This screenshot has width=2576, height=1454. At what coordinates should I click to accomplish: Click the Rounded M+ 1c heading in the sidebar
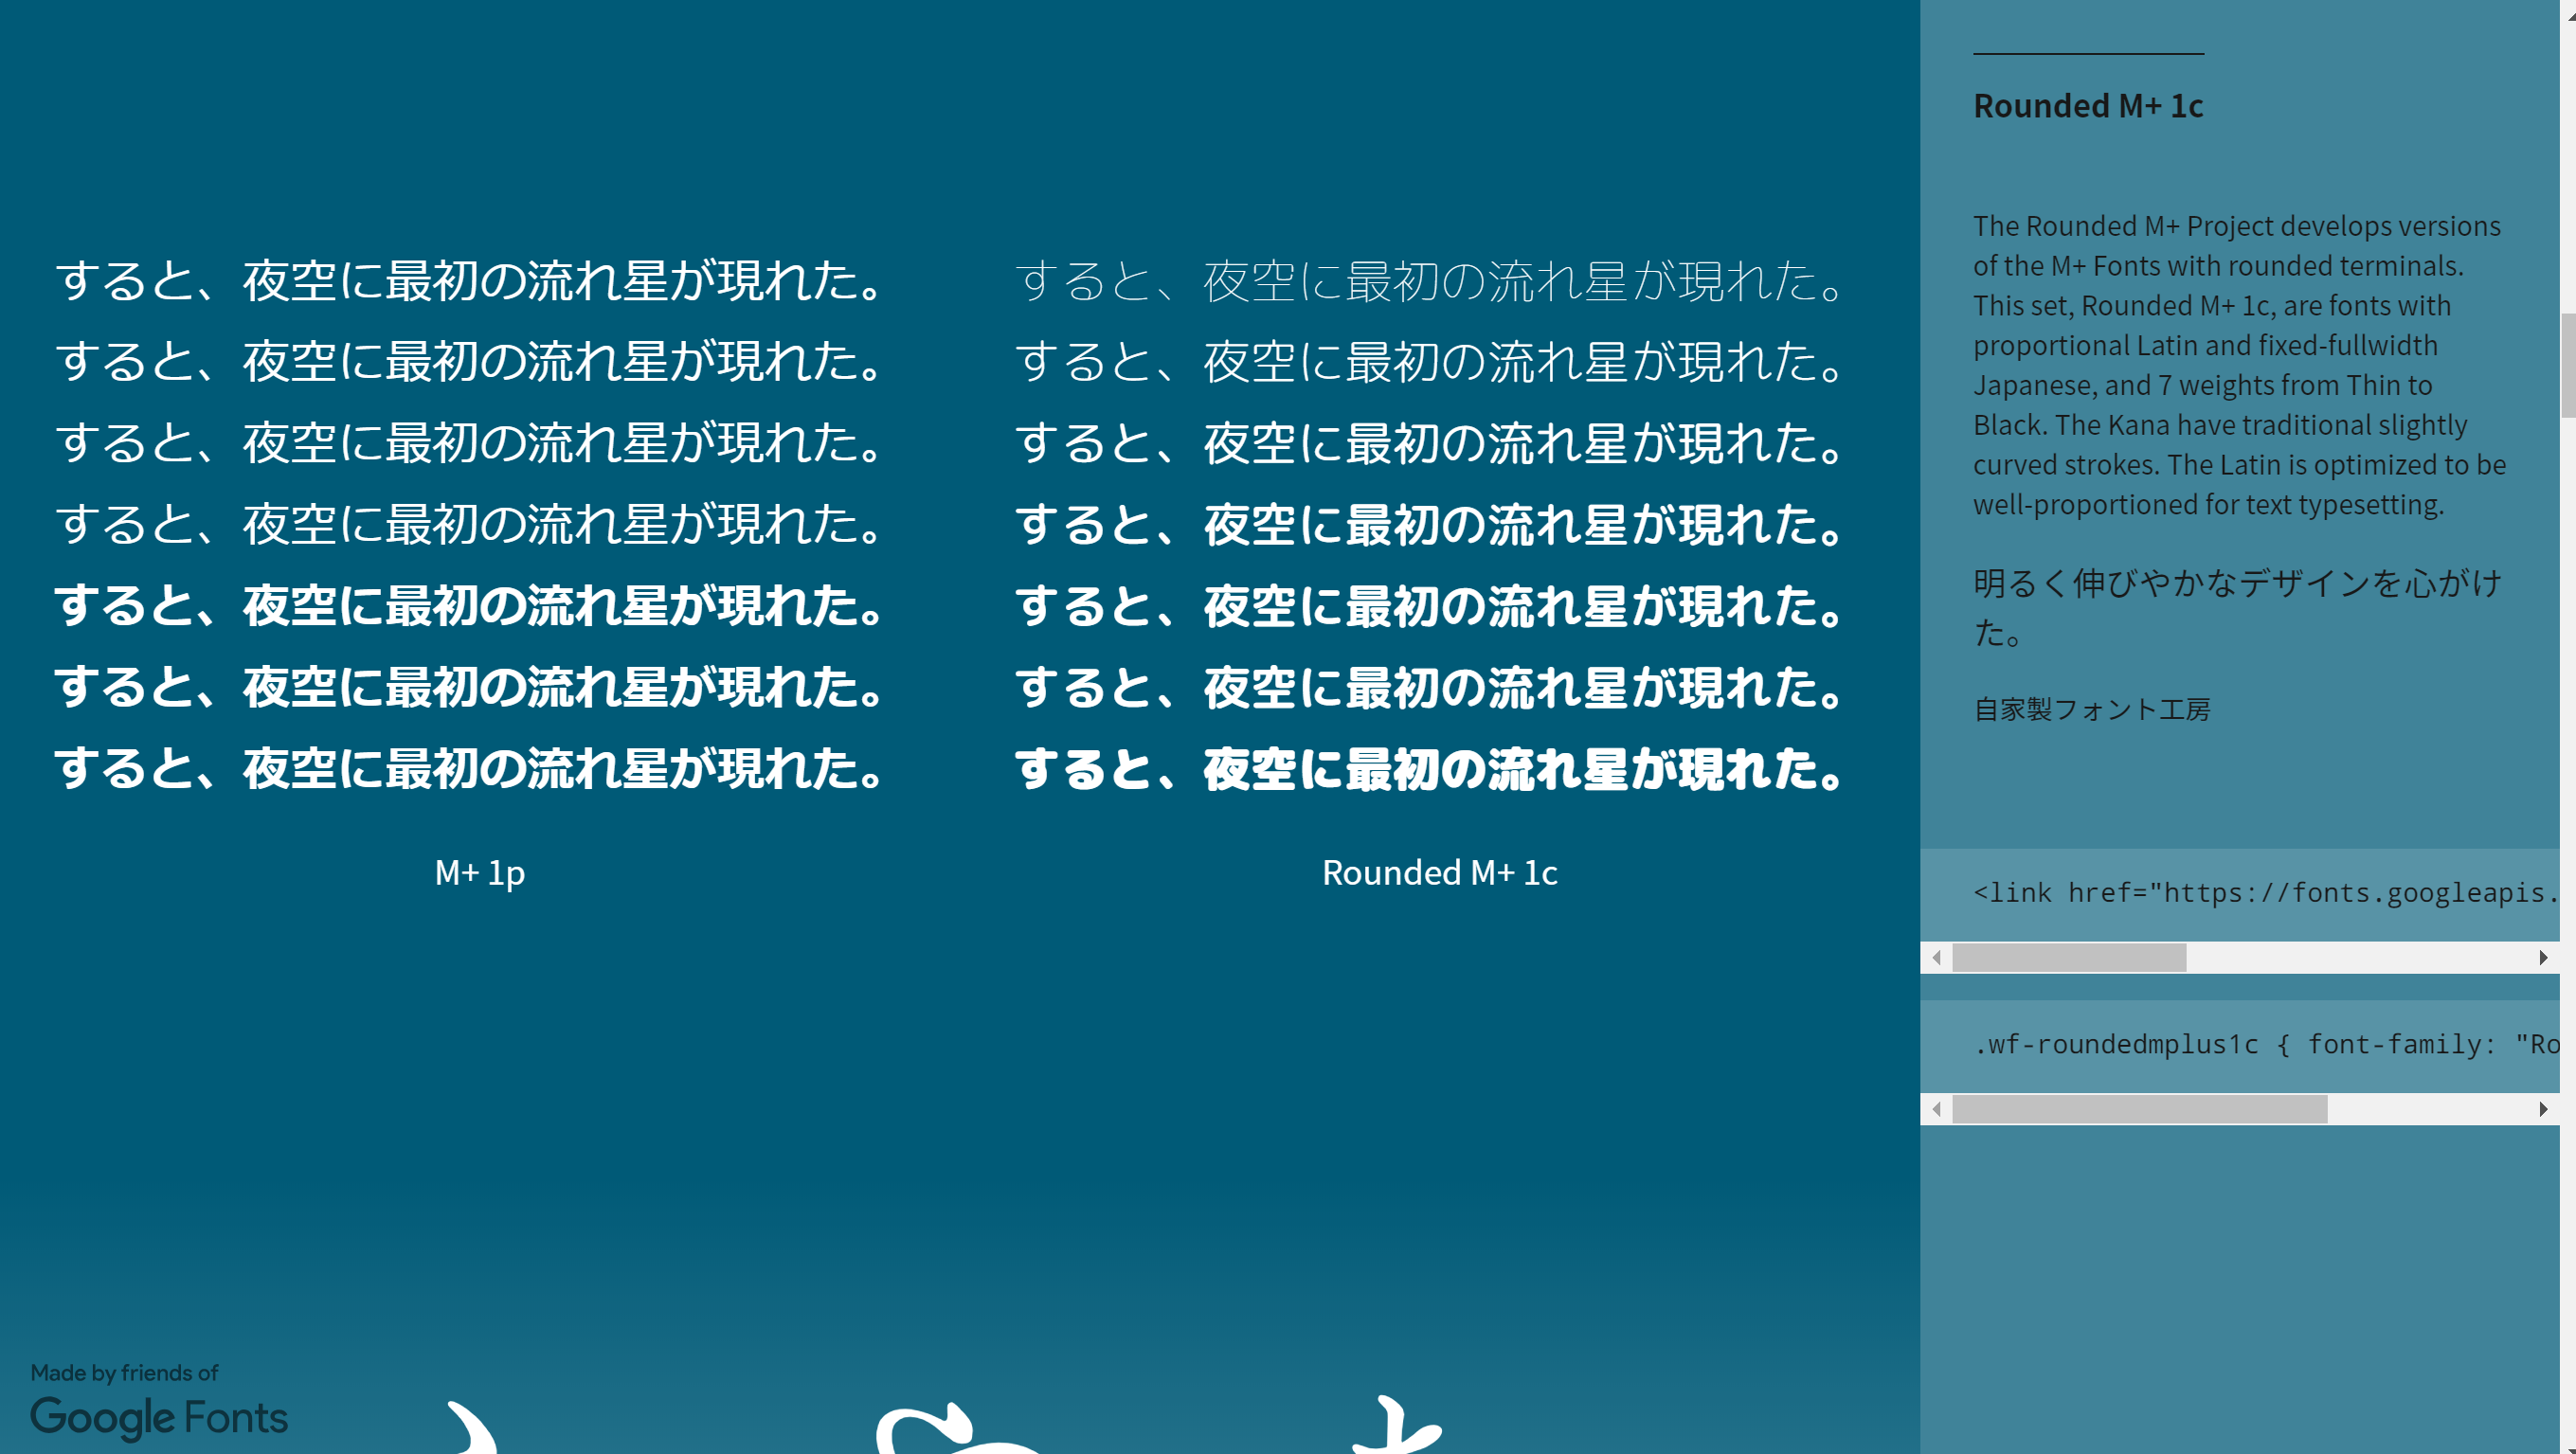tap(2089, 106)
